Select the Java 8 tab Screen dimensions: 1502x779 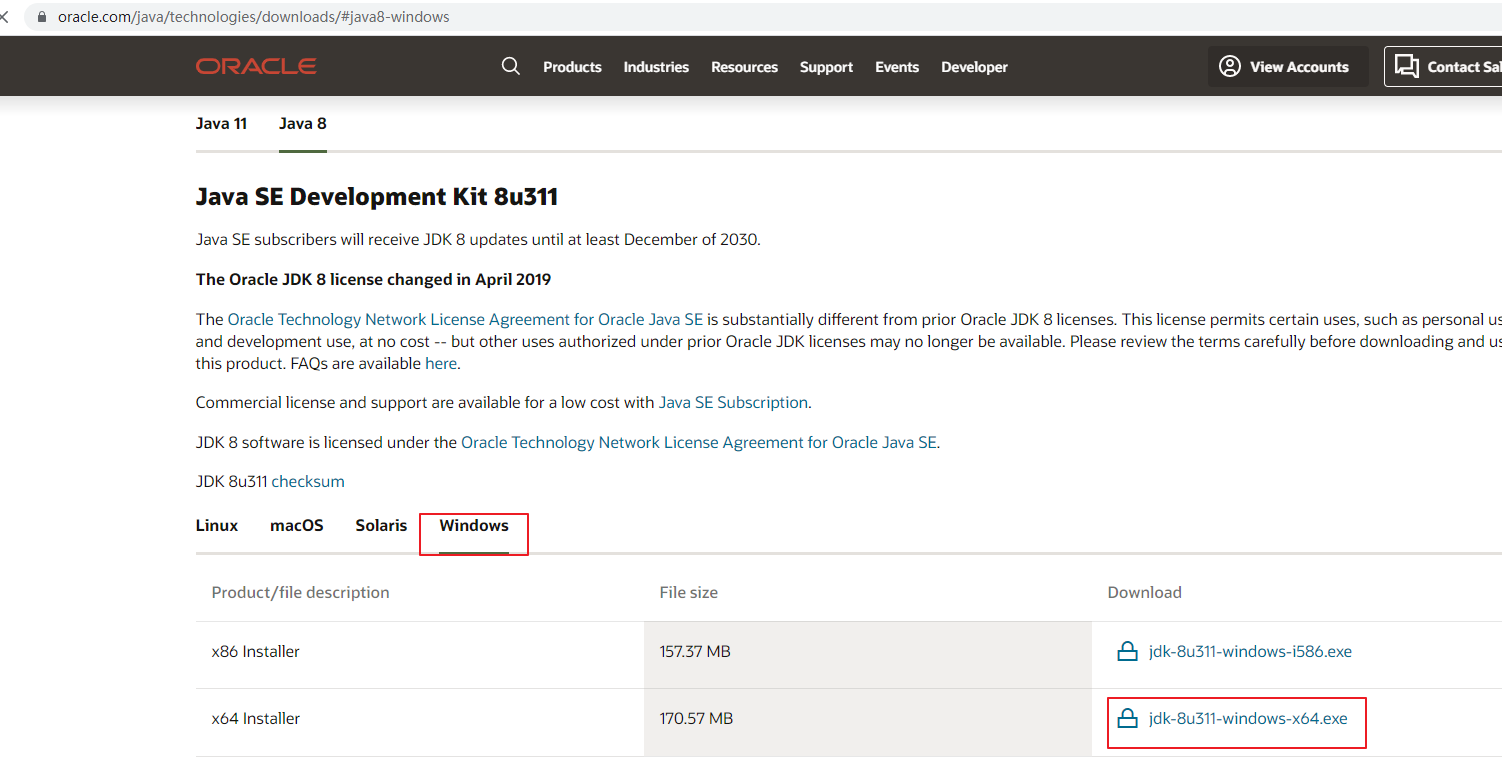pos(303,124)
